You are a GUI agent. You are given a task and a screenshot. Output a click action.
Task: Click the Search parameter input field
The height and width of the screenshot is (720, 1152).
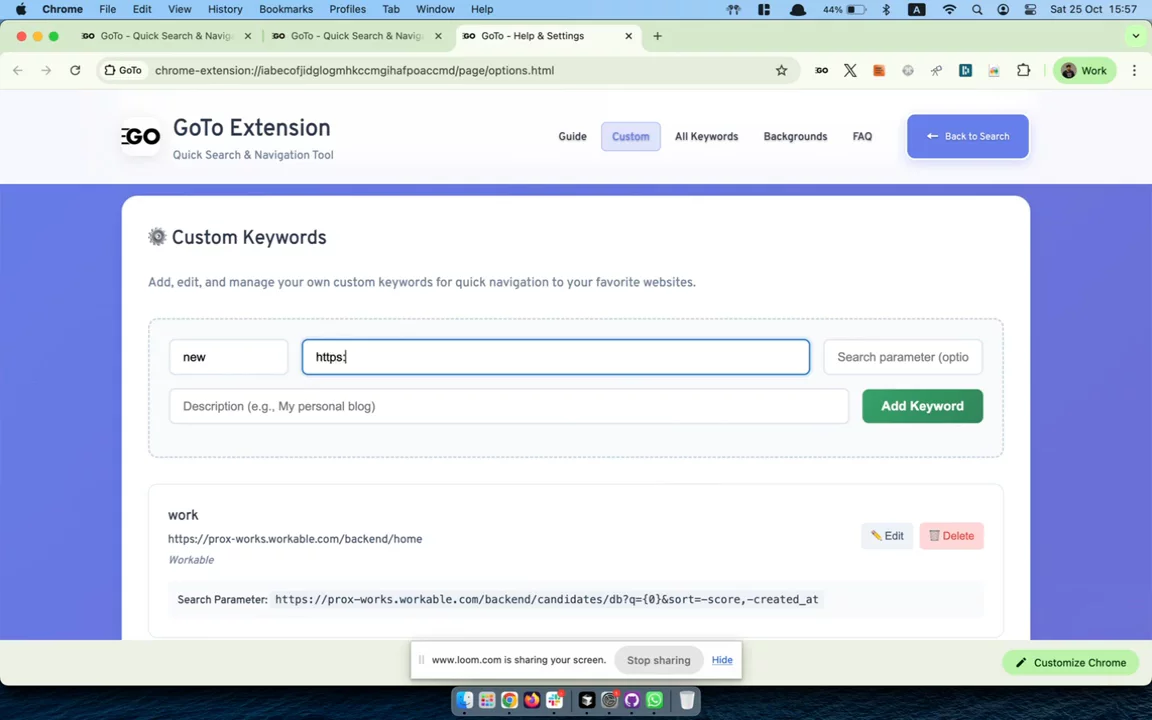click(902, 357)
